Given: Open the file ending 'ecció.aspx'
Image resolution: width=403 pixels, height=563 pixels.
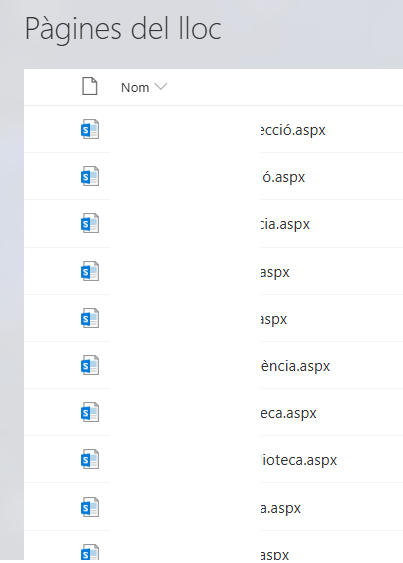Looking at the screenshot, I should (x=293, y=130).
